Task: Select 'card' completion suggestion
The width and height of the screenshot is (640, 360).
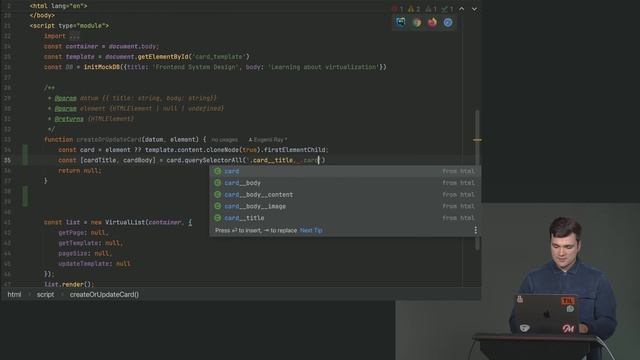Action: (344, 171)
